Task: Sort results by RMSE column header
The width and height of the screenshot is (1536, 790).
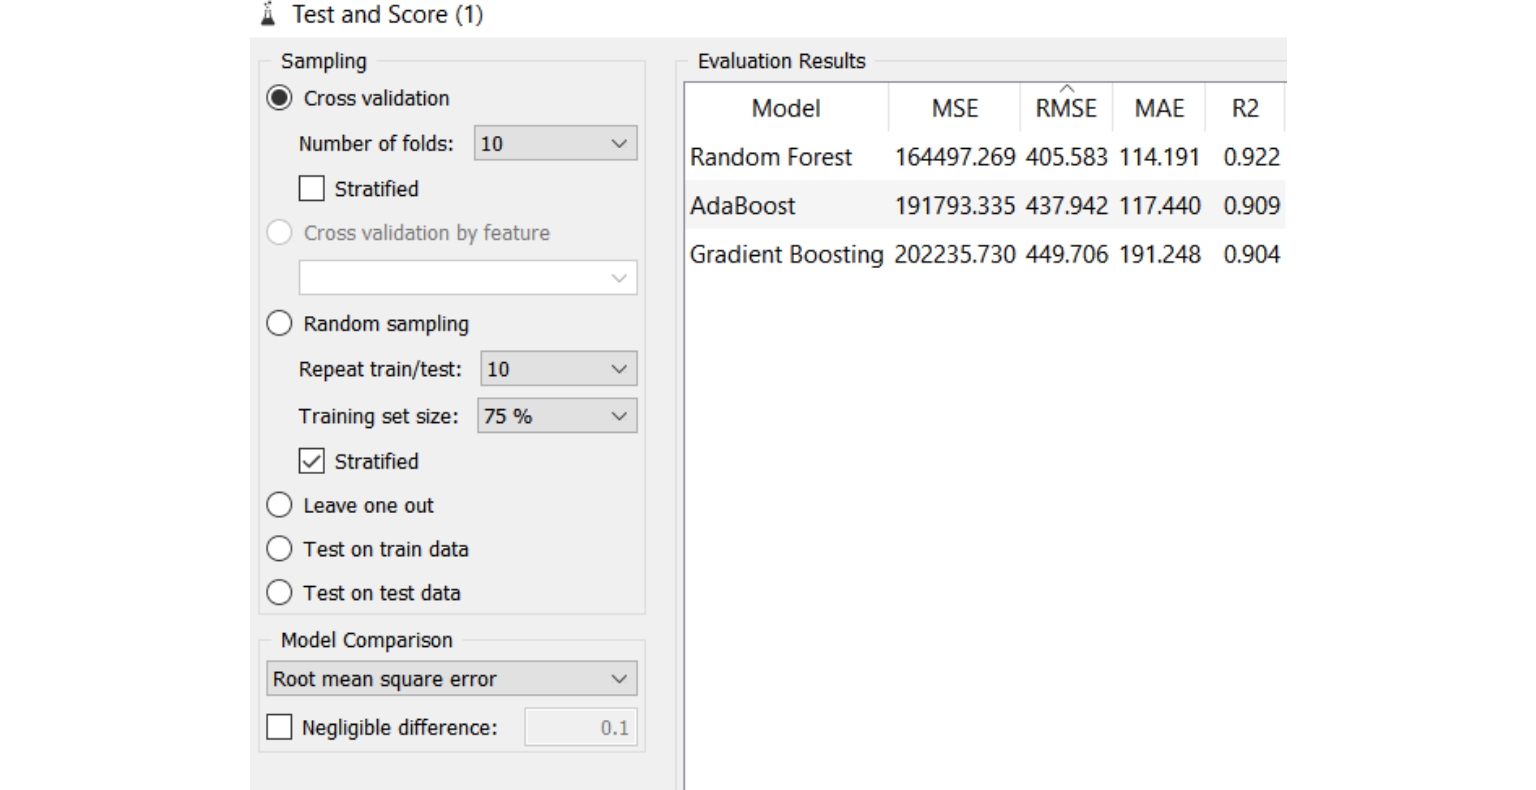Action: click(x=1066, y=109)
